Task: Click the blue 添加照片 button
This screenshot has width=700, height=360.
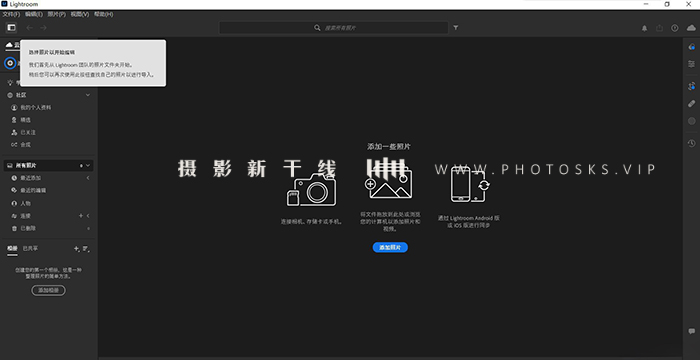Action: click(390, 247)
